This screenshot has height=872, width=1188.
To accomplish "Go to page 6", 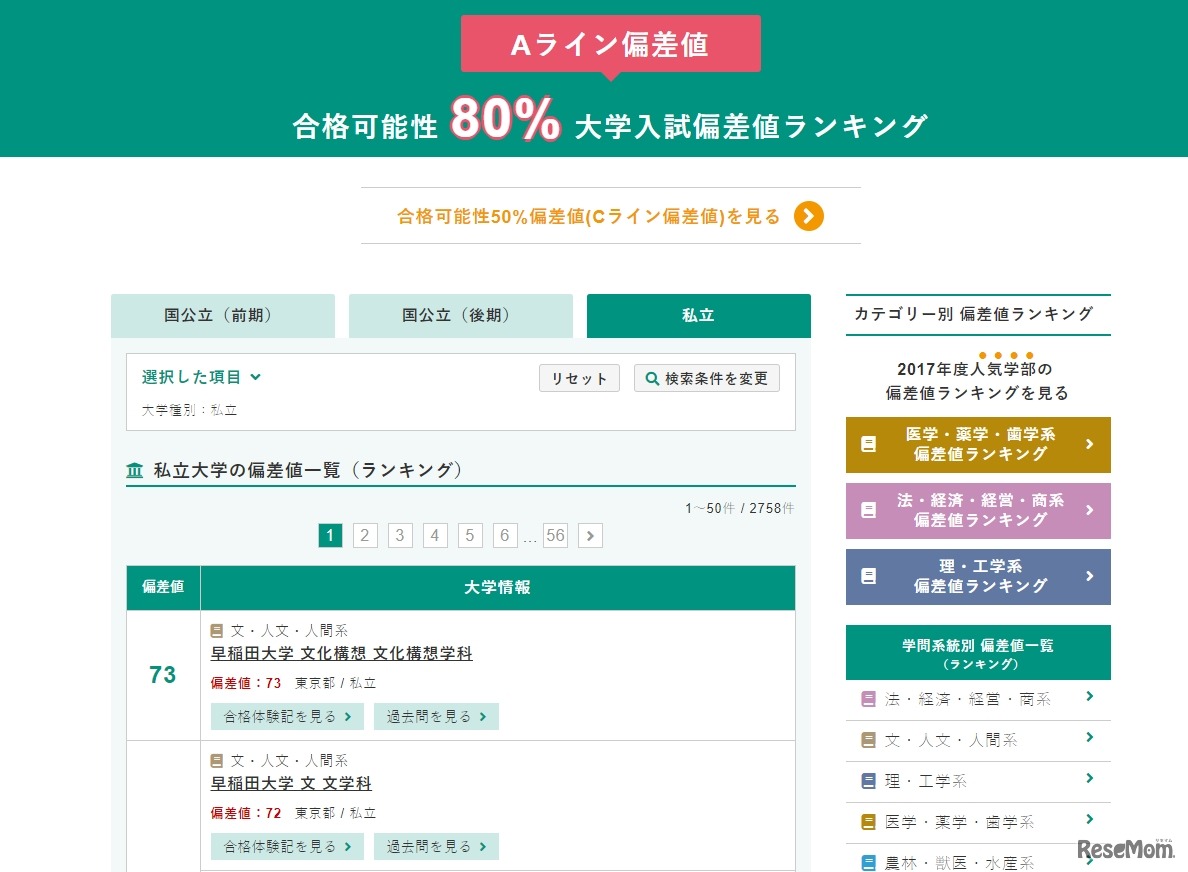I will pos(505,536).
